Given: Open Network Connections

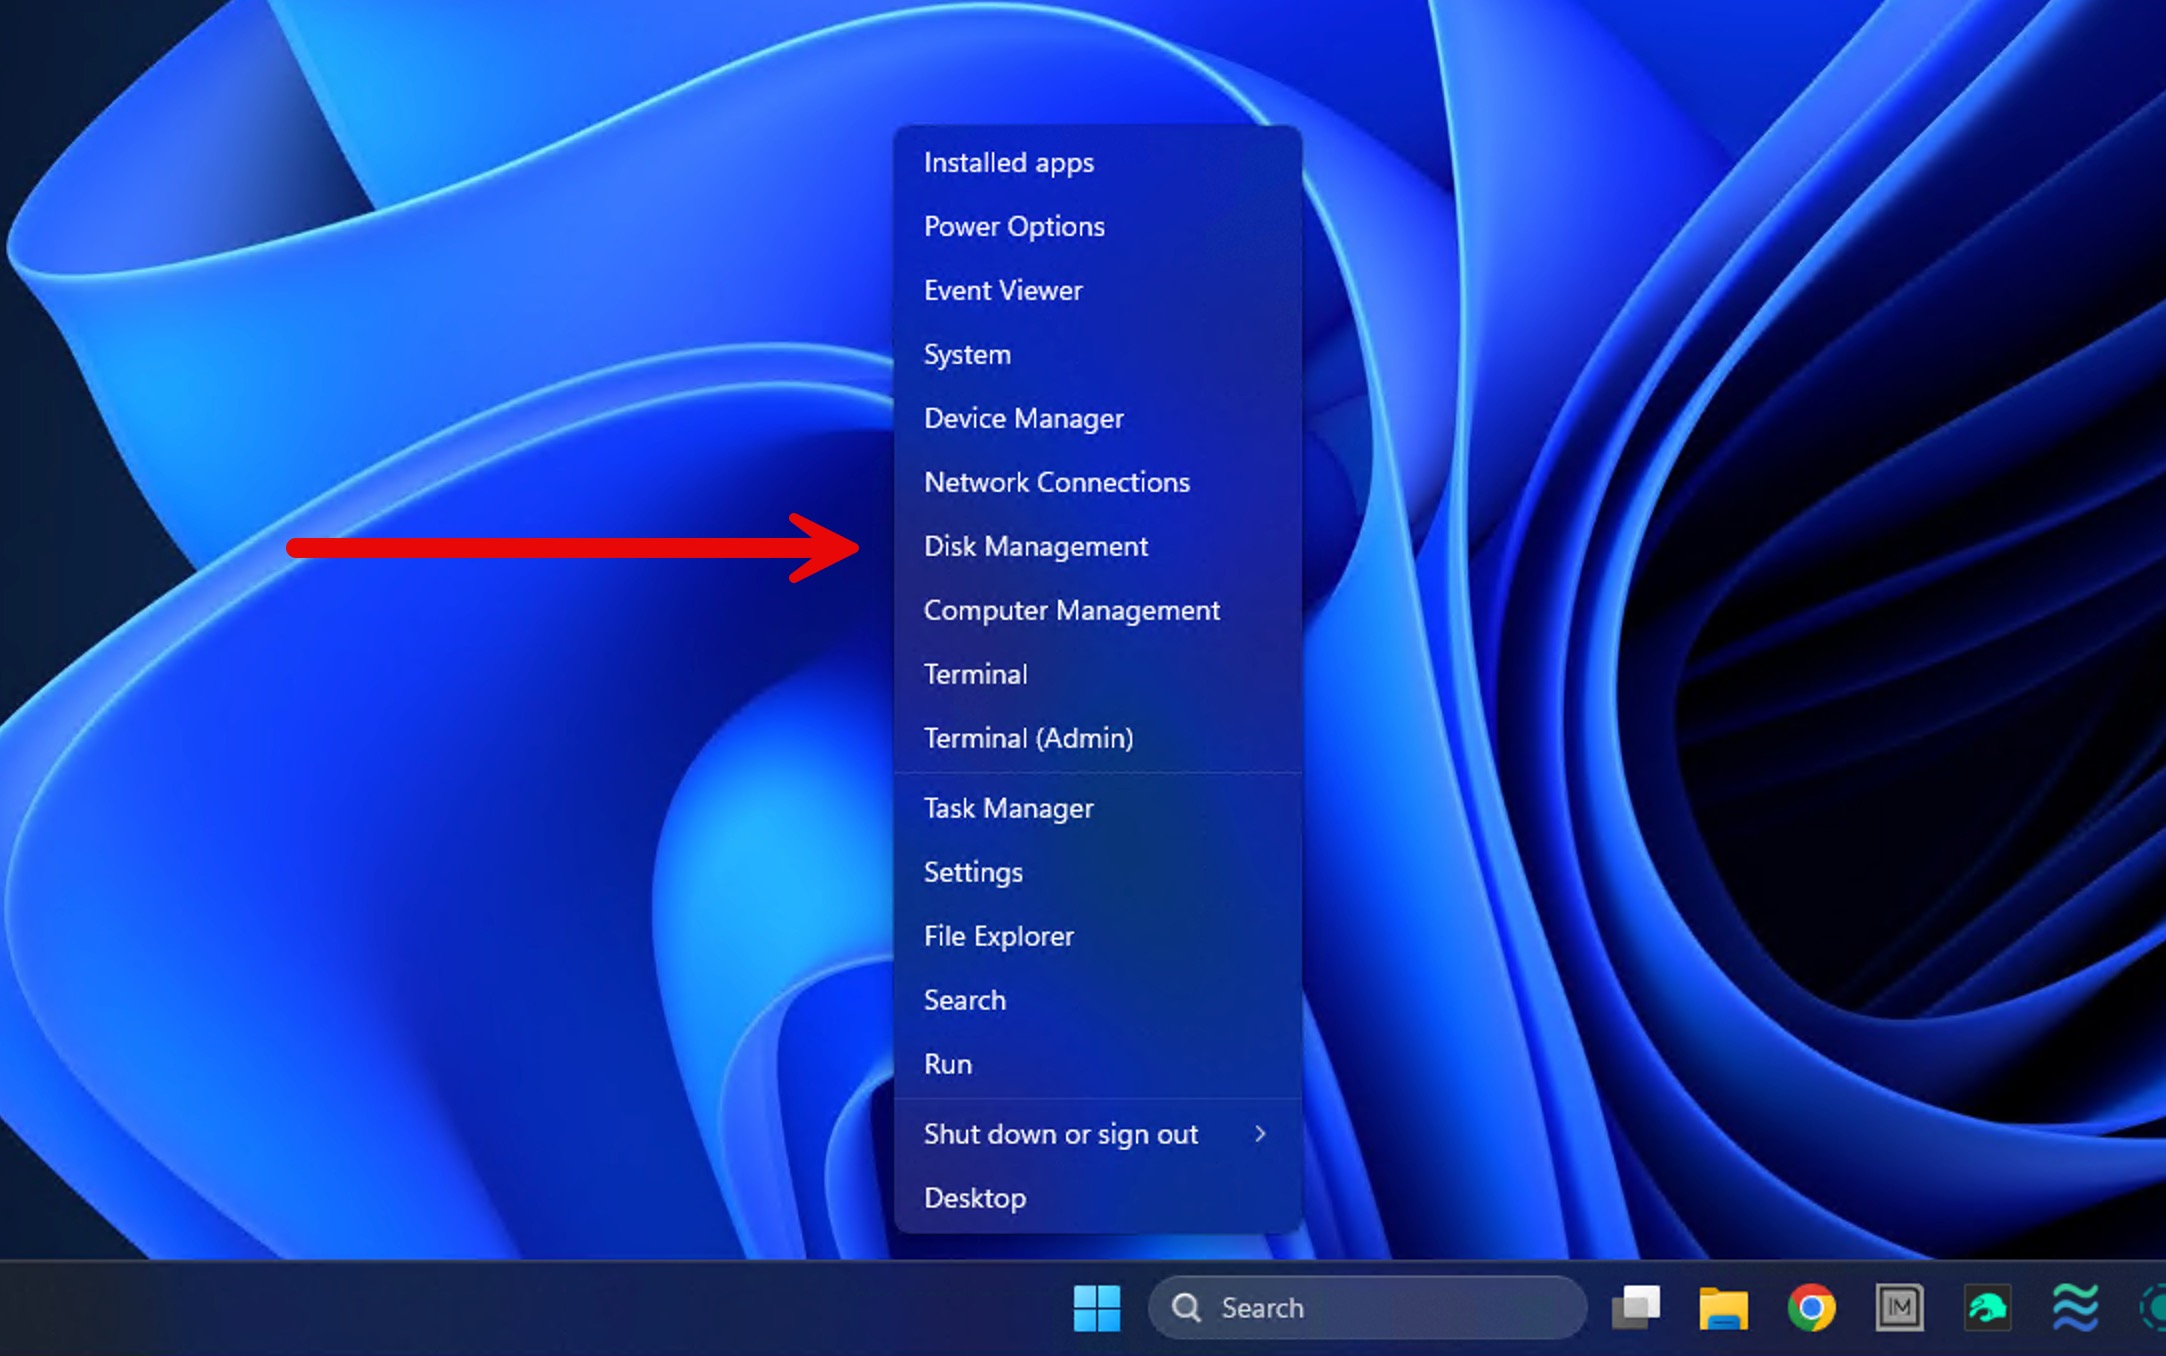Looking at the screenshot, I should coord(1097,482).
